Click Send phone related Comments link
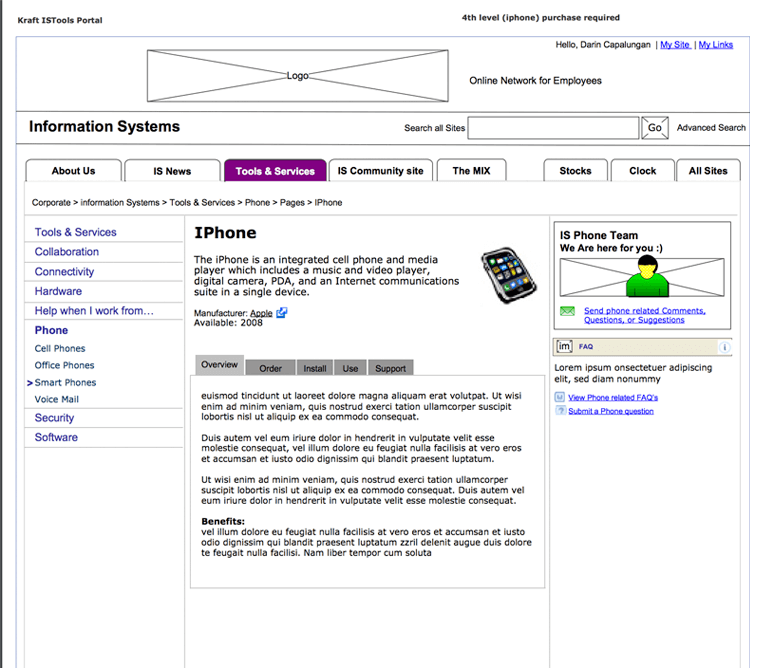 point(645,315)
